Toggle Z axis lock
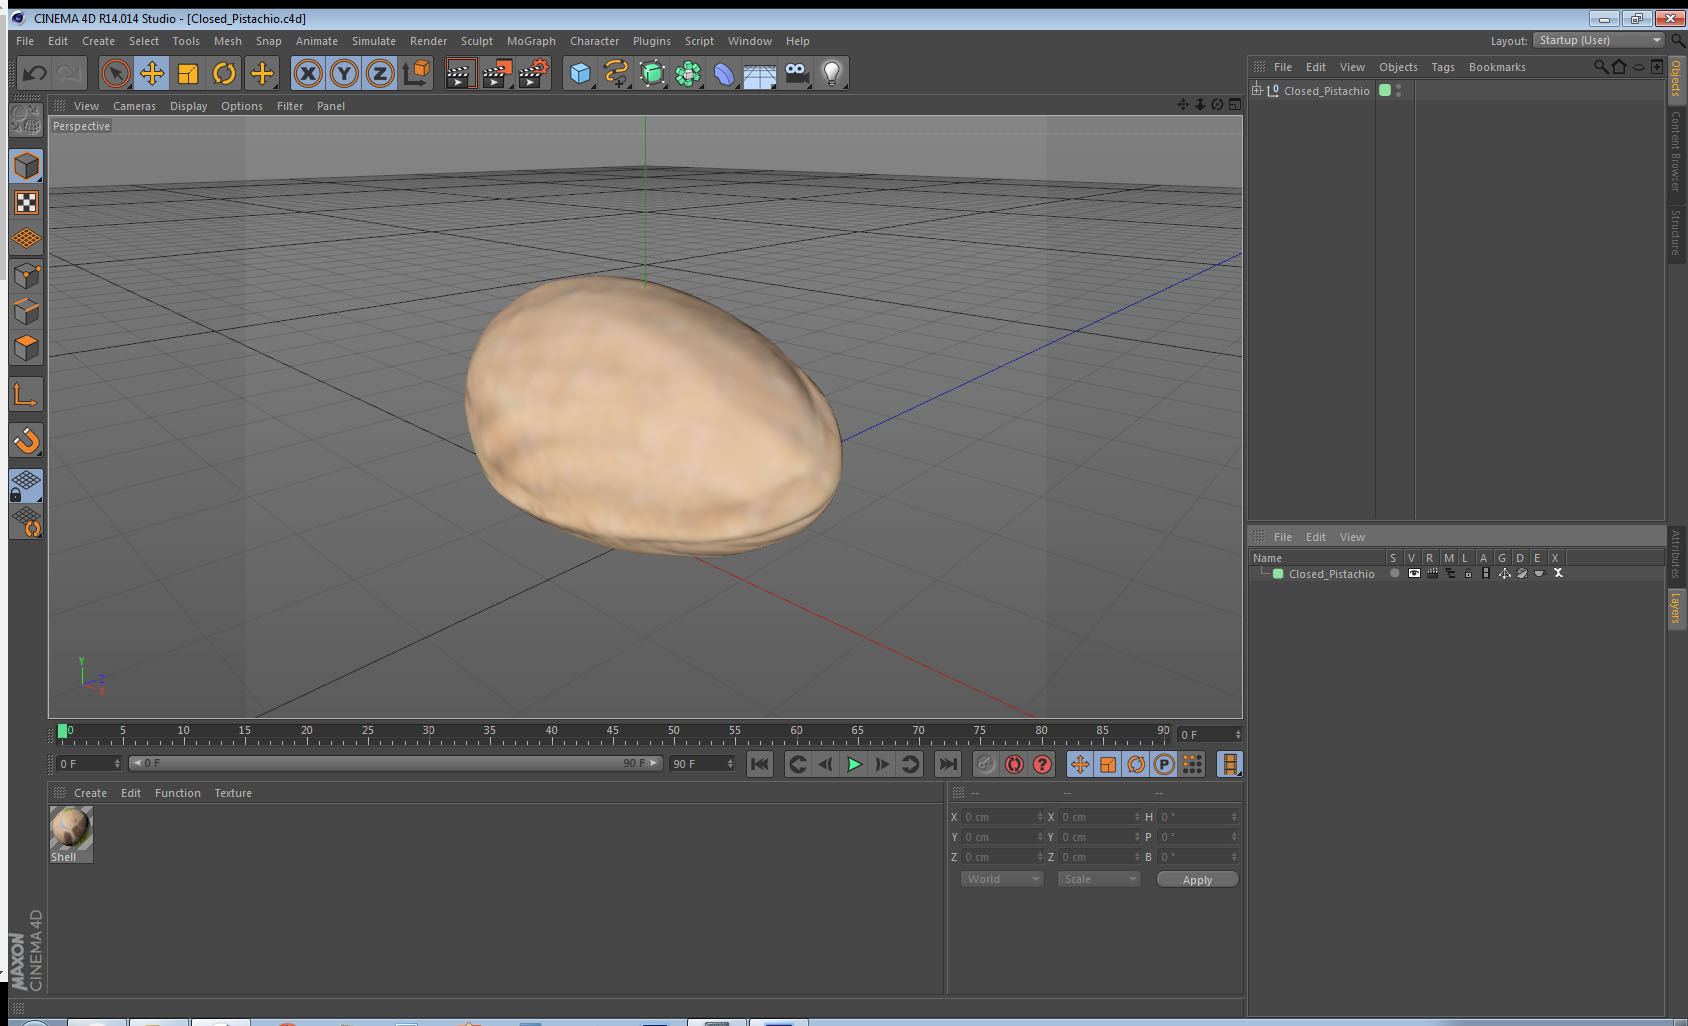Screen dimensions: 1688x1026 (x=380, y=73)
